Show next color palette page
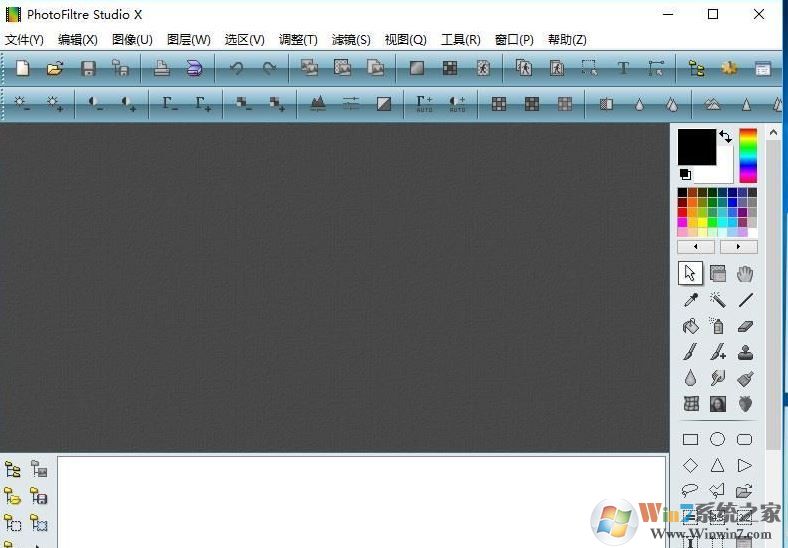 (x=739, y=246)
